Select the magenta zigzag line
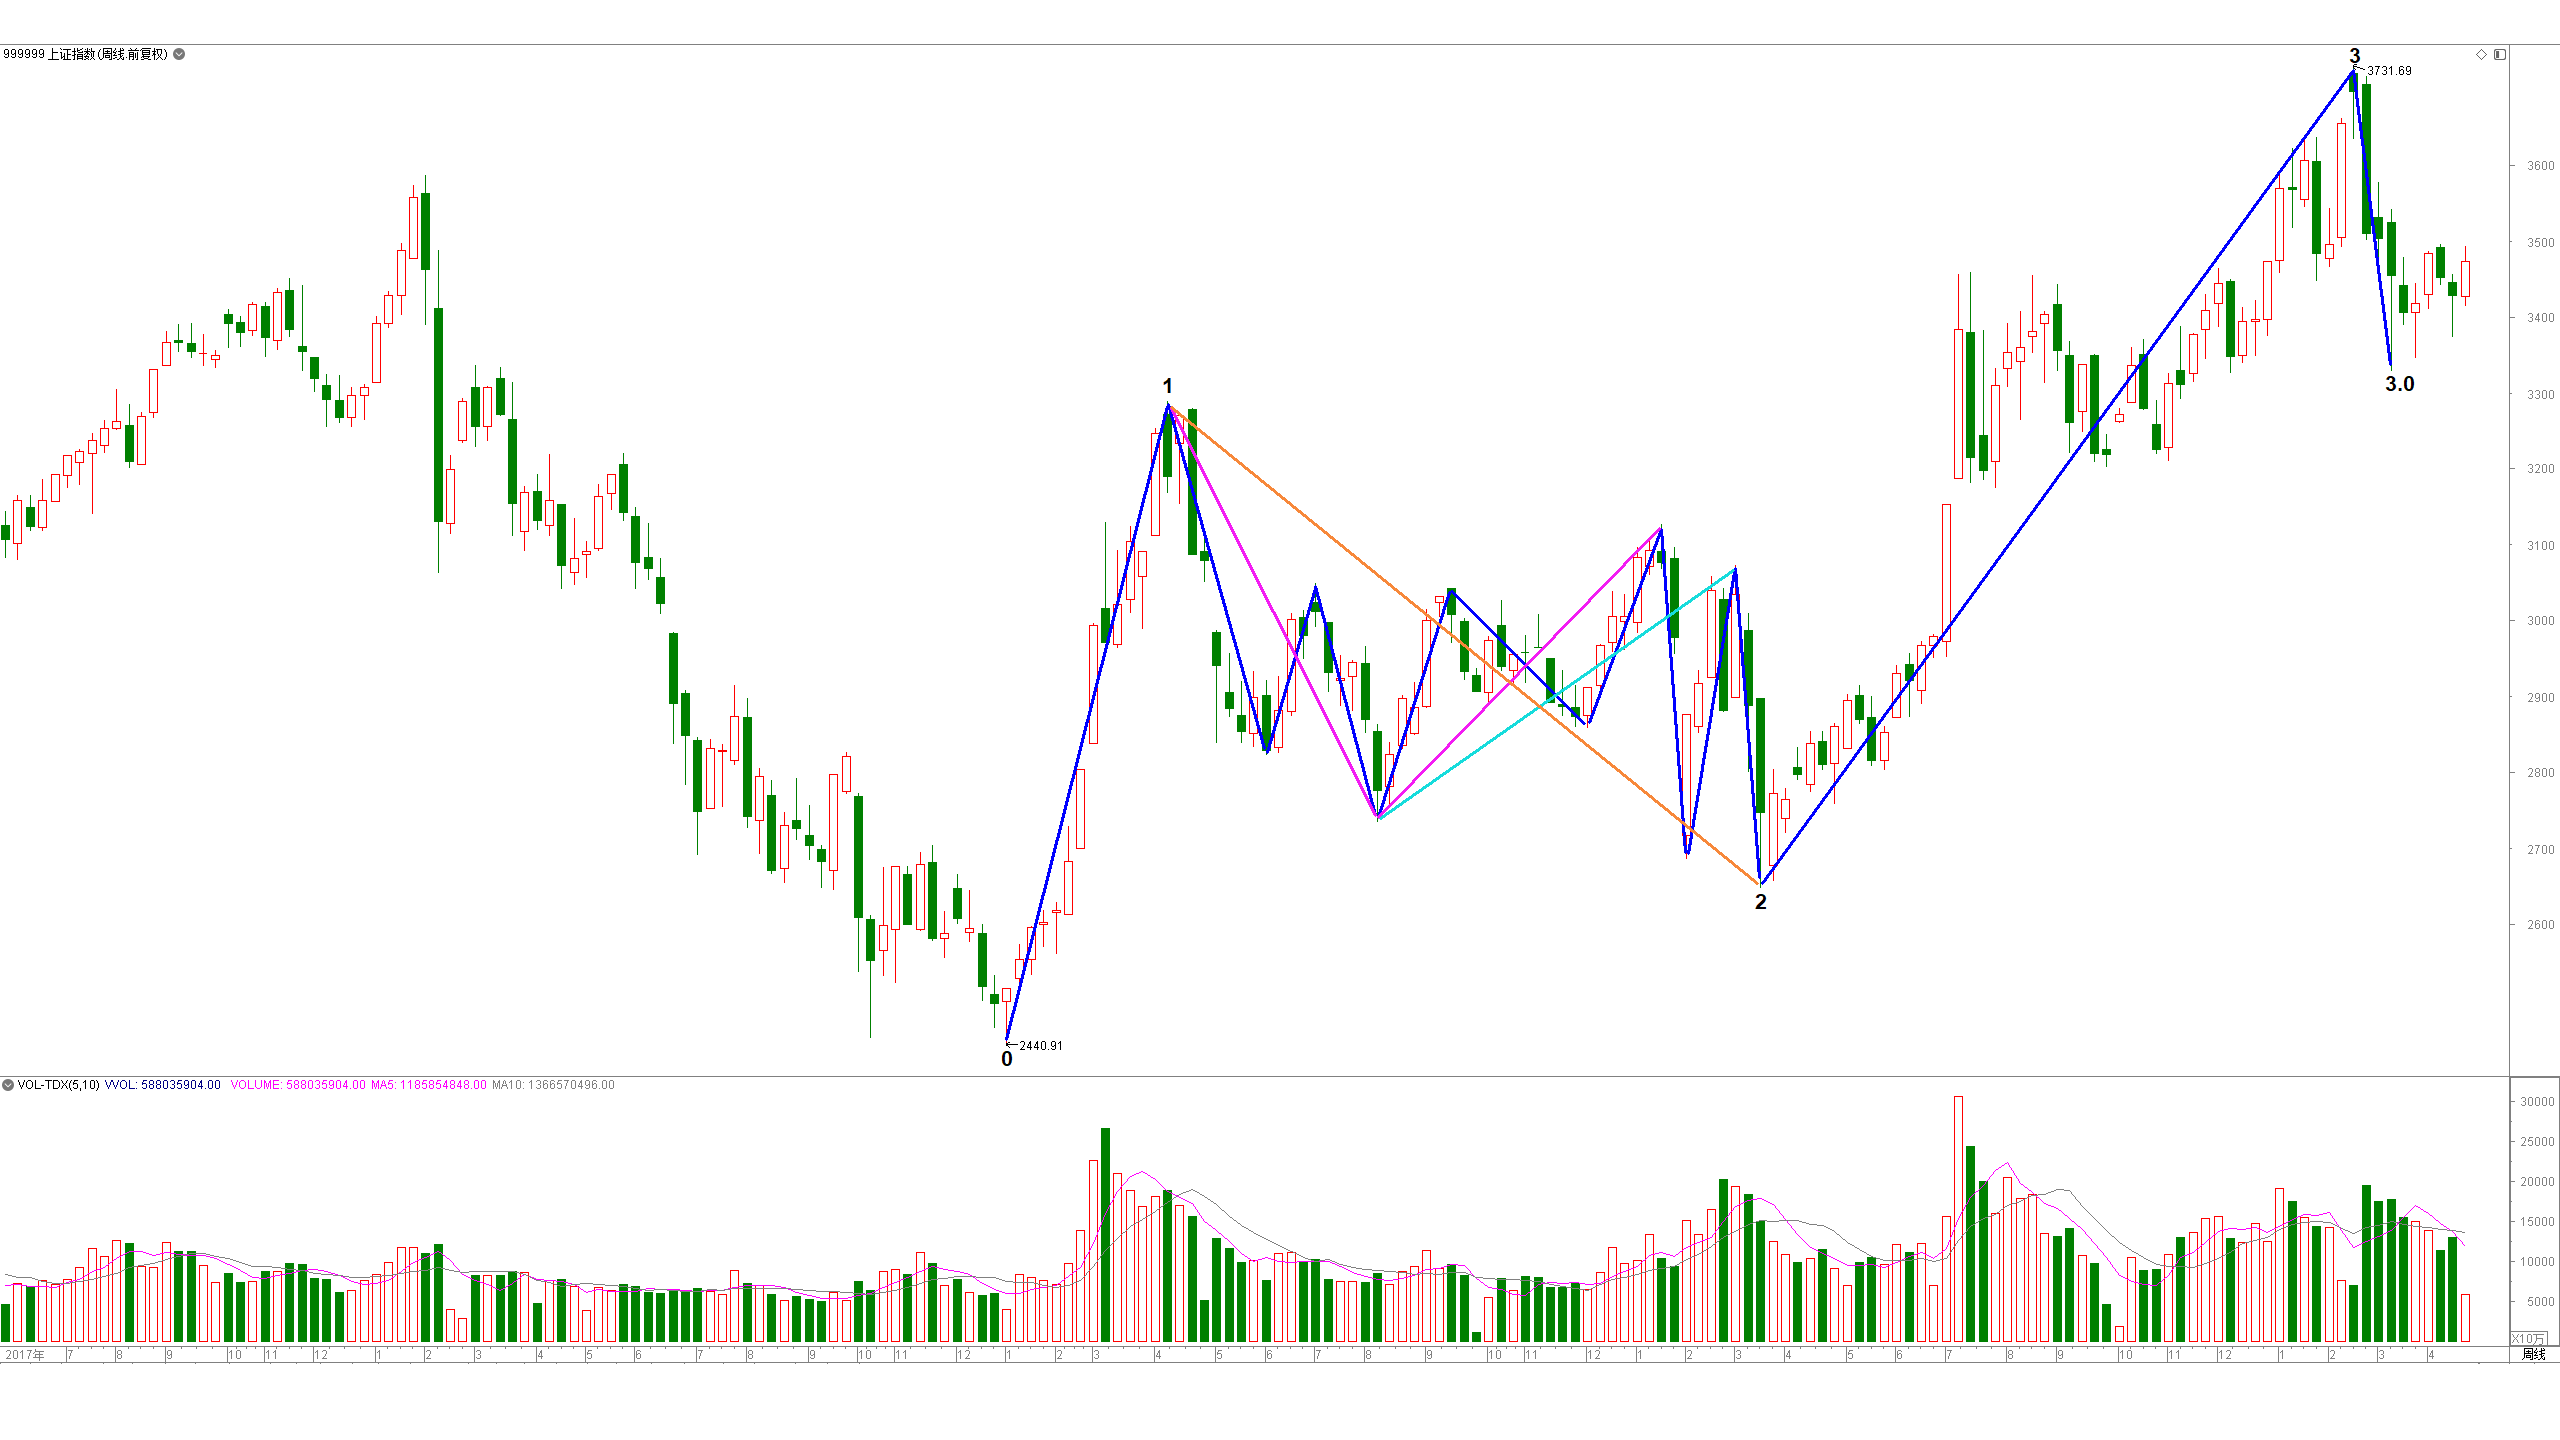 1272,612
